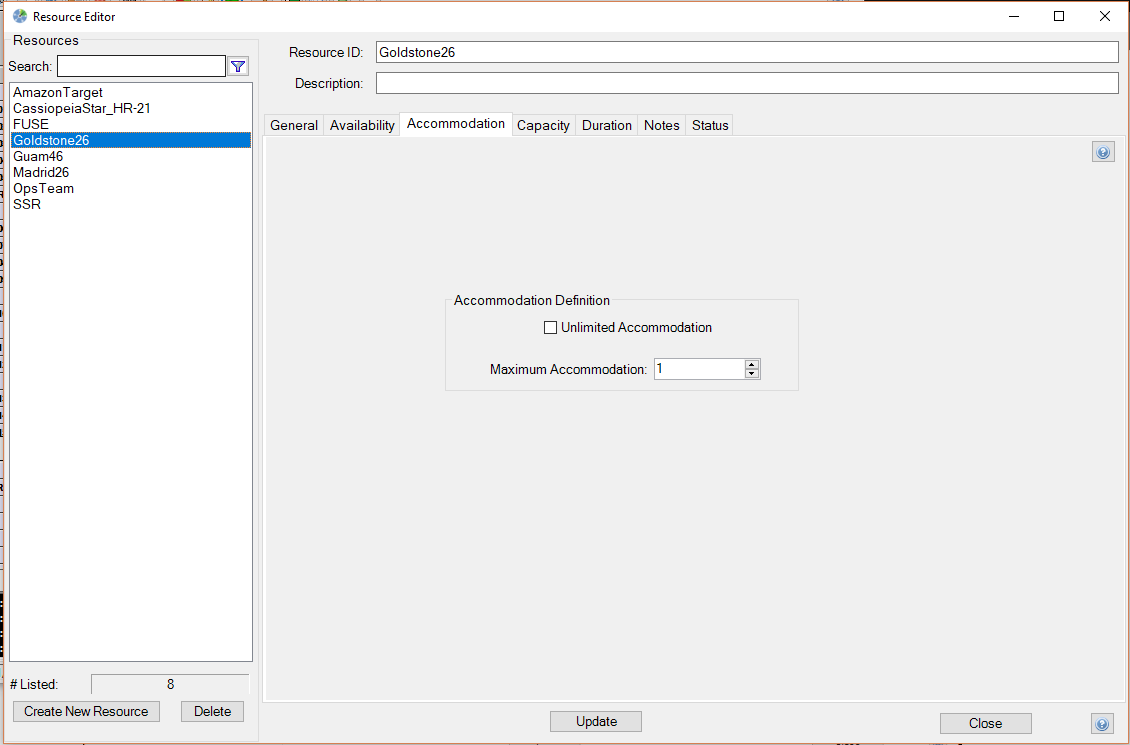This screenshot has height=745, width=1130.
Task: Switch to the General tab
Action: (294, 126)
